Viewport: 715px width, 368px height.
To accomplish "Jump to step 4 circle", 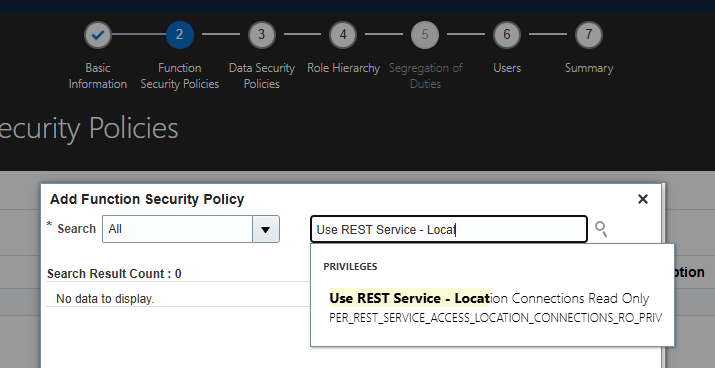I will pos(343,35).
